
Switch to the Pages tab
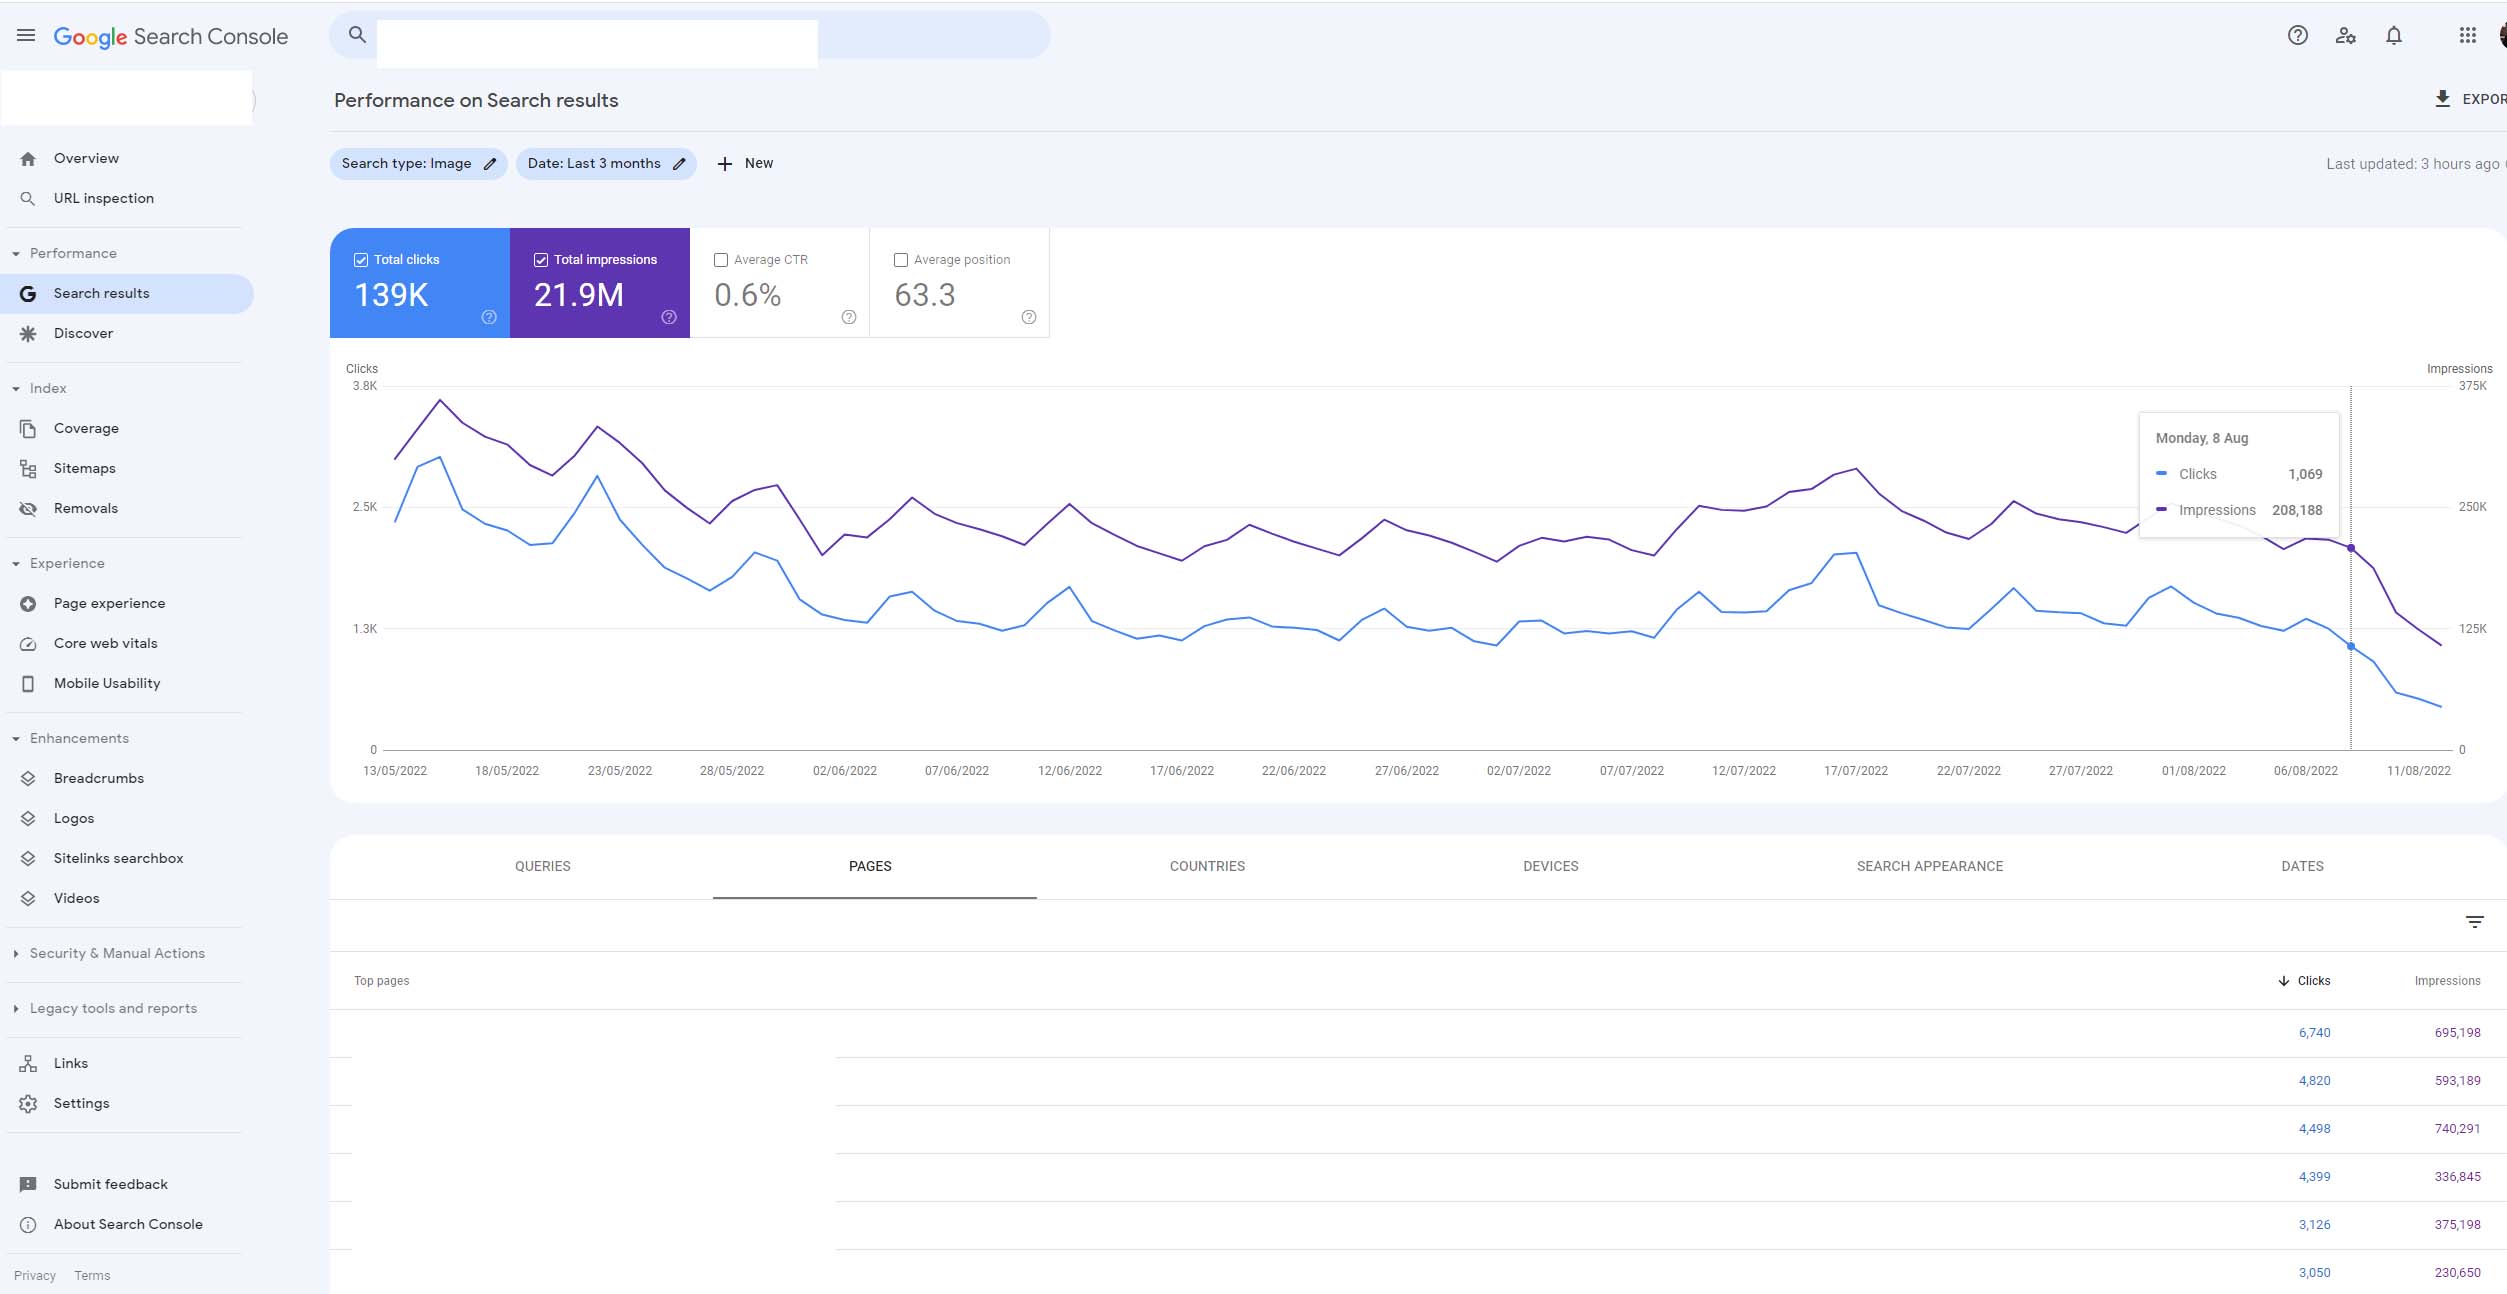(870, 867)
